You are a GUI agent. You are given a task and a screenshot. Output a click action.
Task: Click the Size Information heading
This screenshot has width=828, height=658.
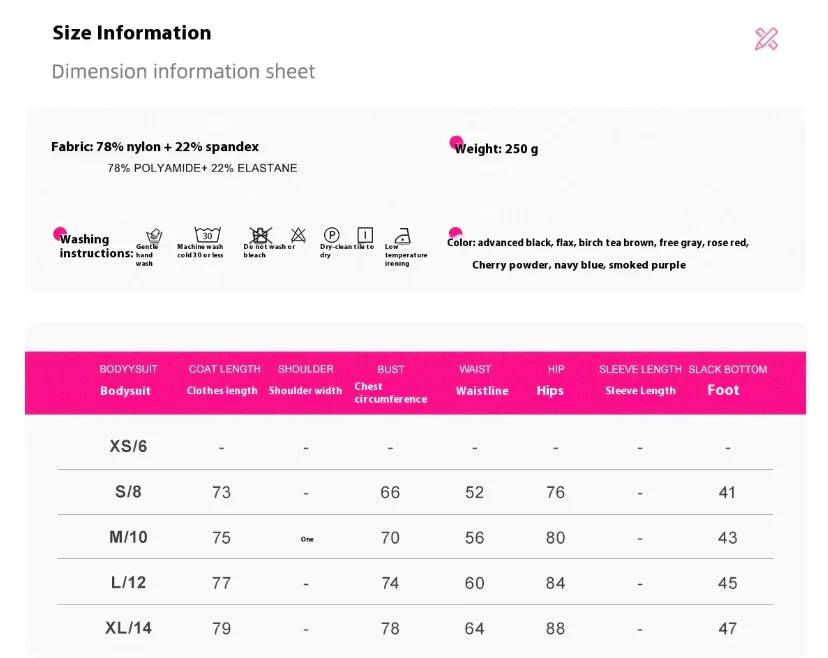(x=132, y=33)
